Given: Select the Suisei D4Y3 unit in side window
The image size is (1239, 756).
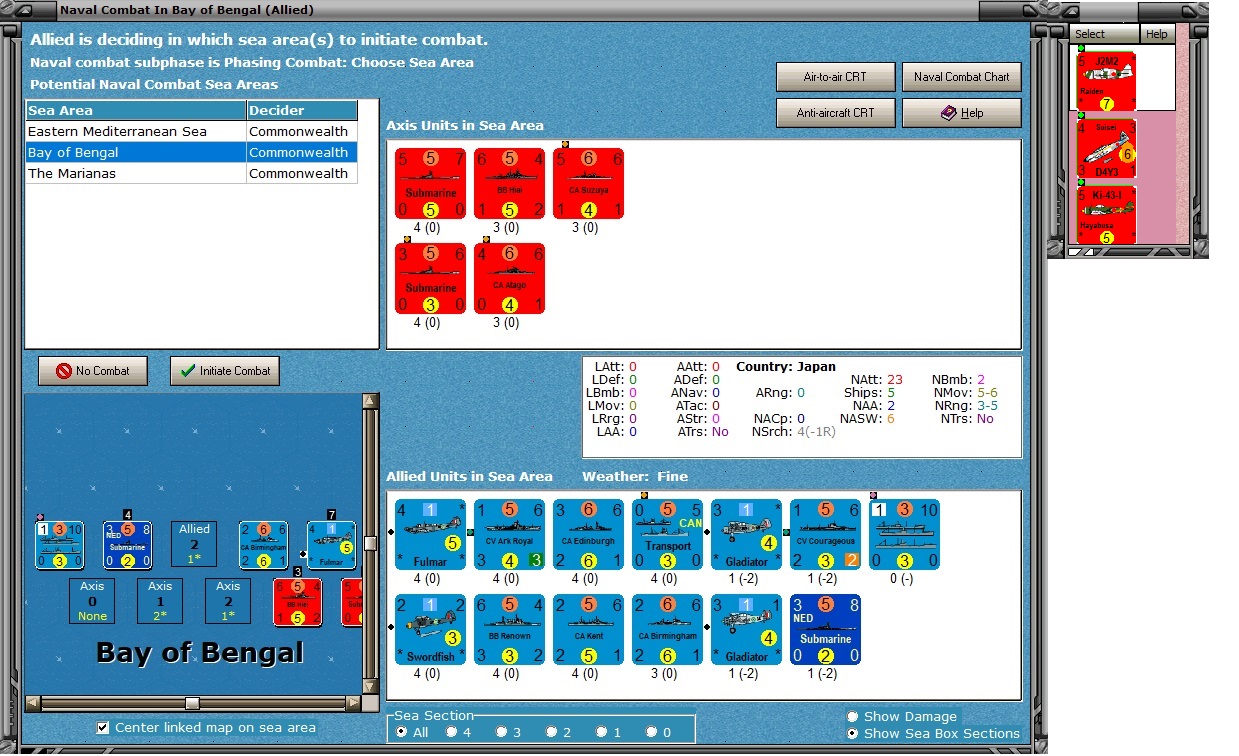Looking at the screenshot, I should [x=1106, y=149].
